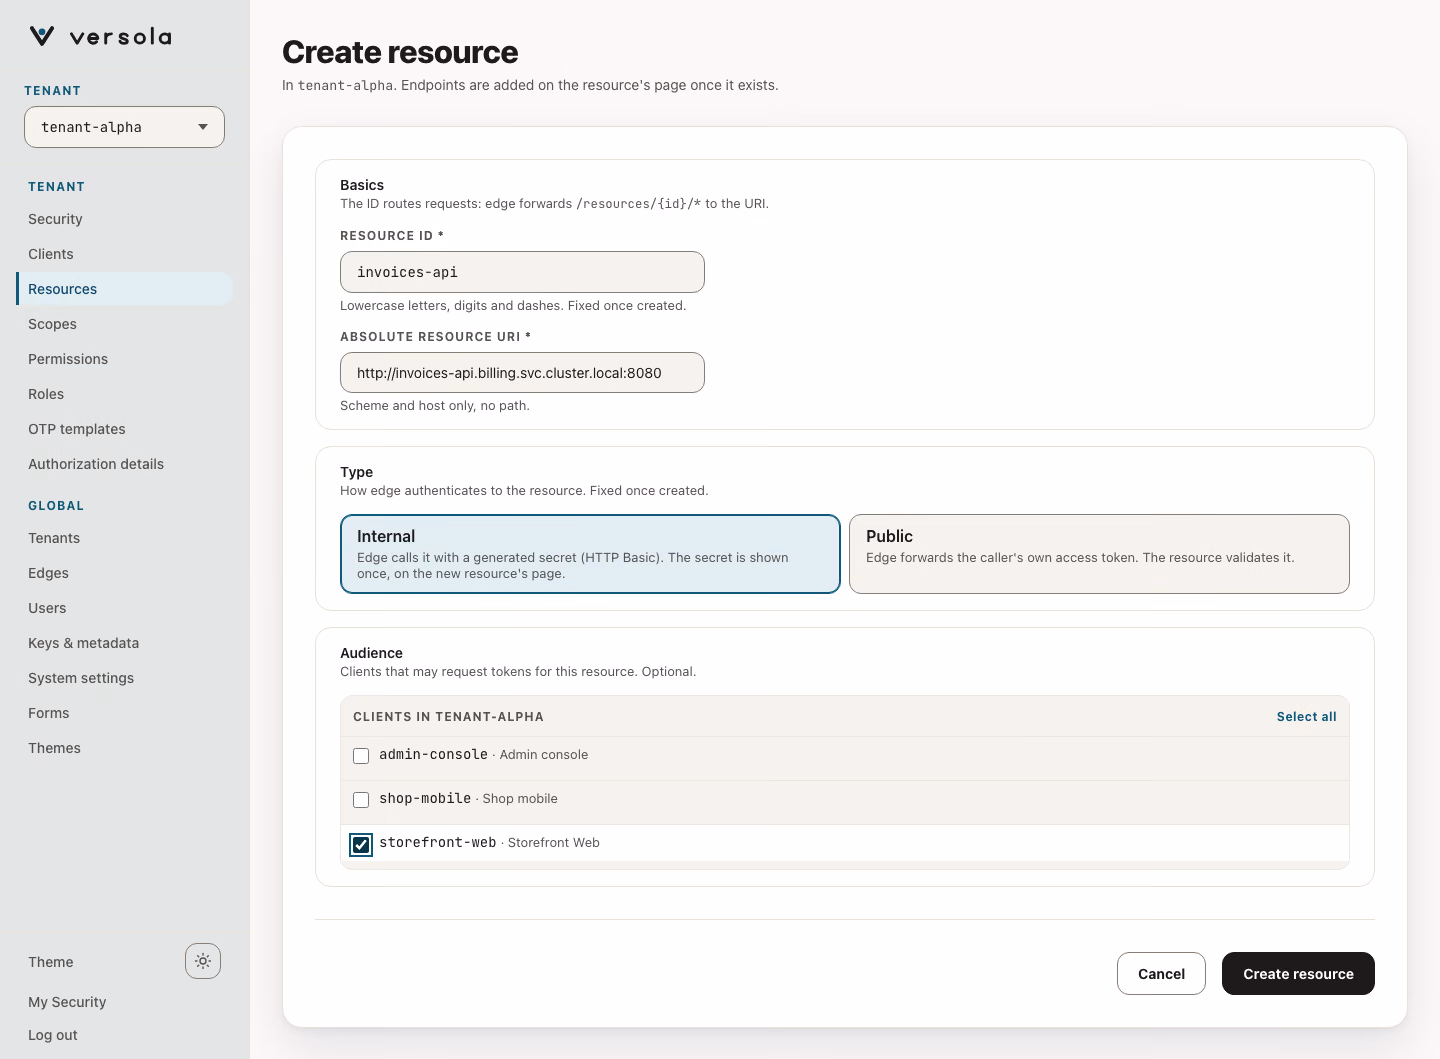Open My Security link

coord(67,1002)
